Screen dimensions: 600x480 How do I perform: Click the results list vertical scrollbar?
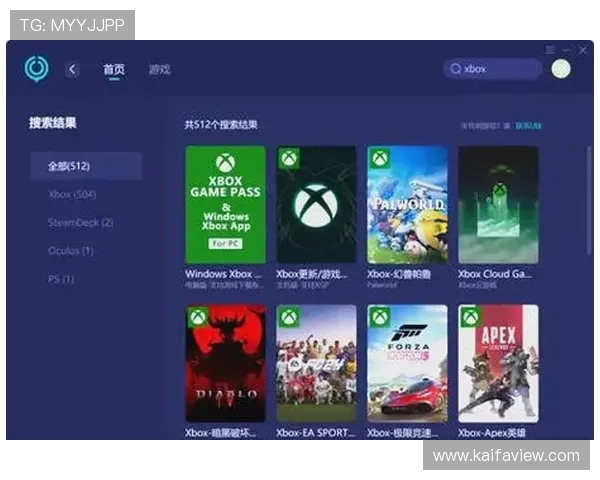click(589, 201)
